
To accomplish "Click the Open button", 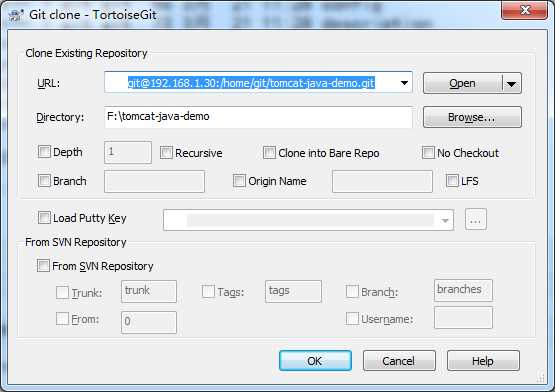I will (462, 84).
